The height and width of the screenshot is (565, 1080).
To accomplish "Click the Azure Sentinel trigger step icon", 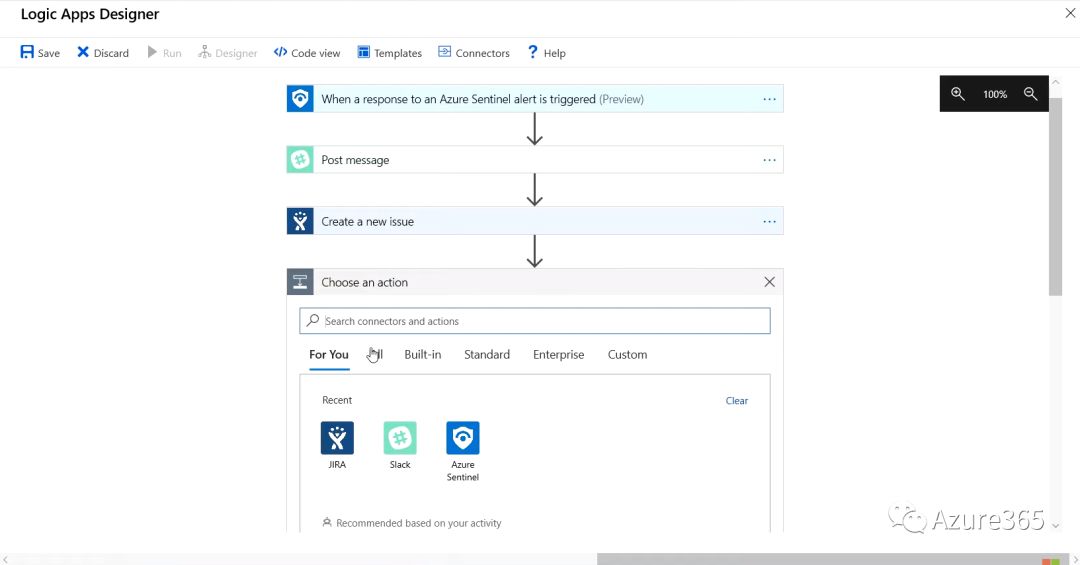I will 300,99.
